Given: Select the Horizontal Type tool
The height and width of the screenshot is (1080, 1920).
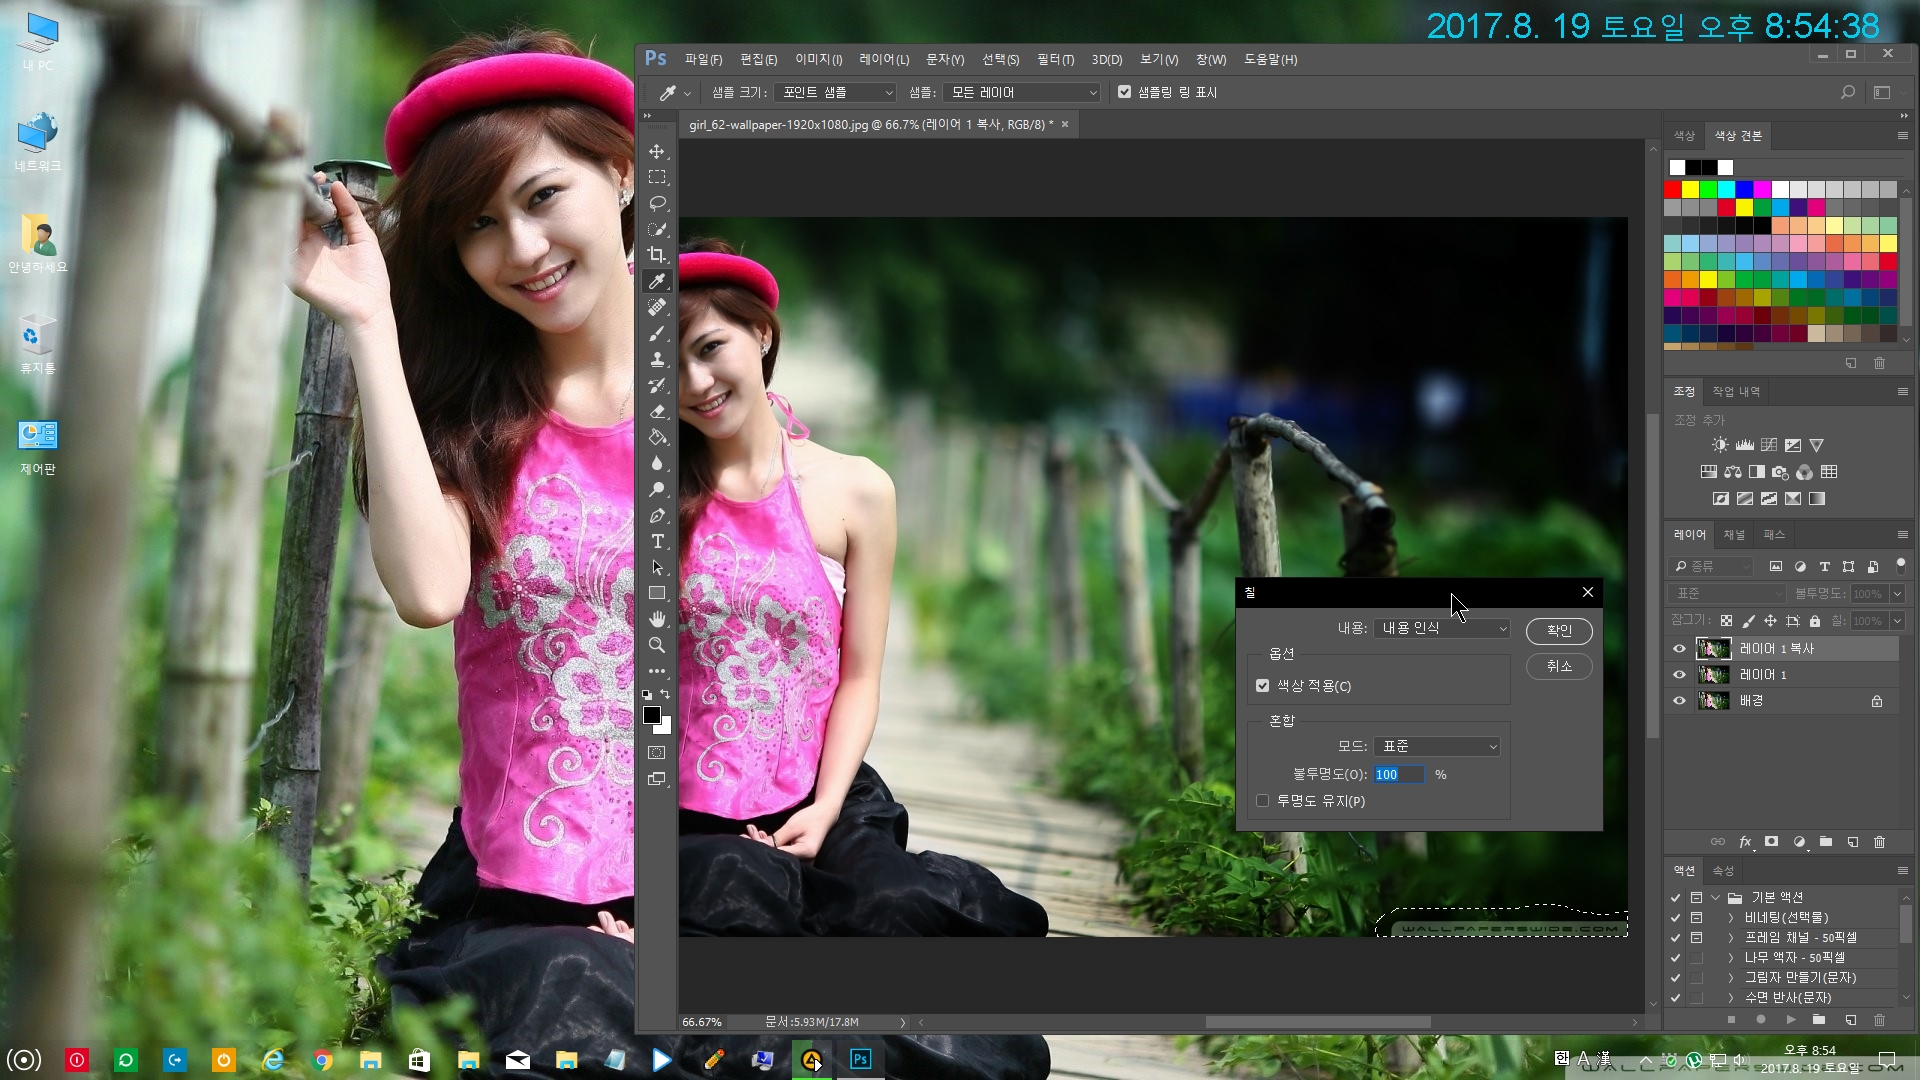Looking at the screenshot, I should pos(657,542).
